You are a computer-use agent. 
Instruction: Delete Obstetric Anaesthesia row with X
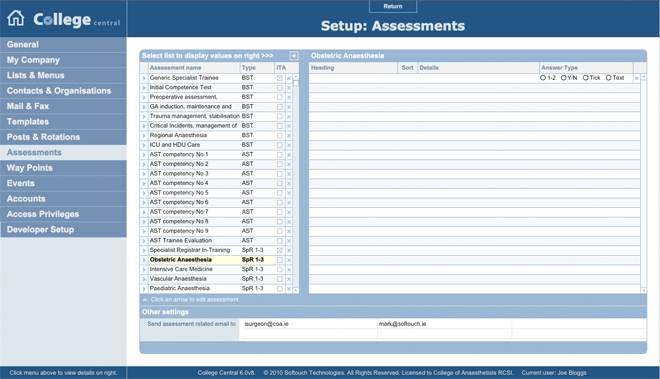point(289,260)
